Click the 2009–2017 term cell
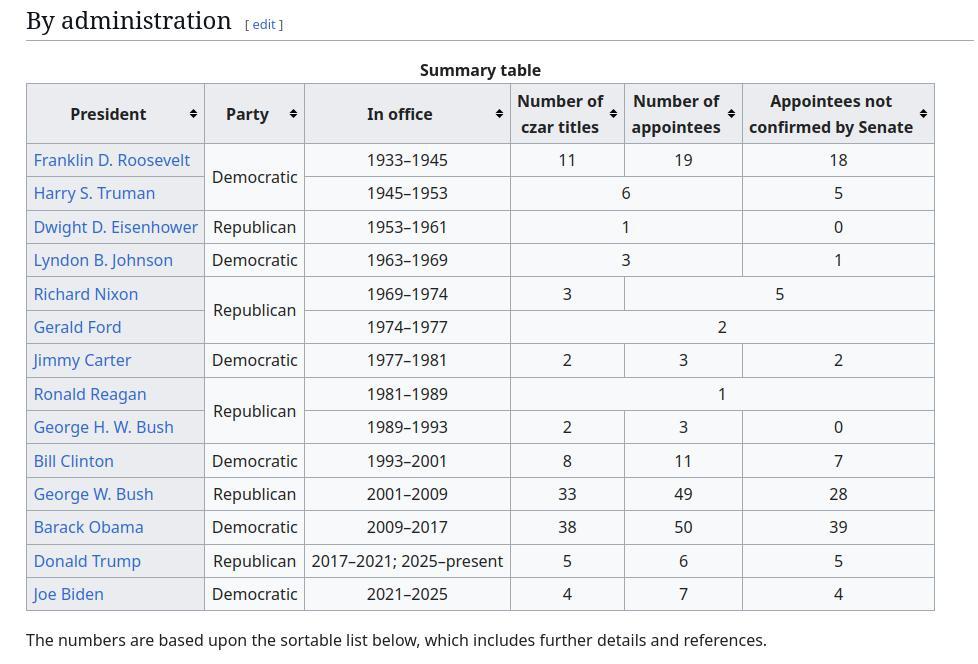 point(407,527)
